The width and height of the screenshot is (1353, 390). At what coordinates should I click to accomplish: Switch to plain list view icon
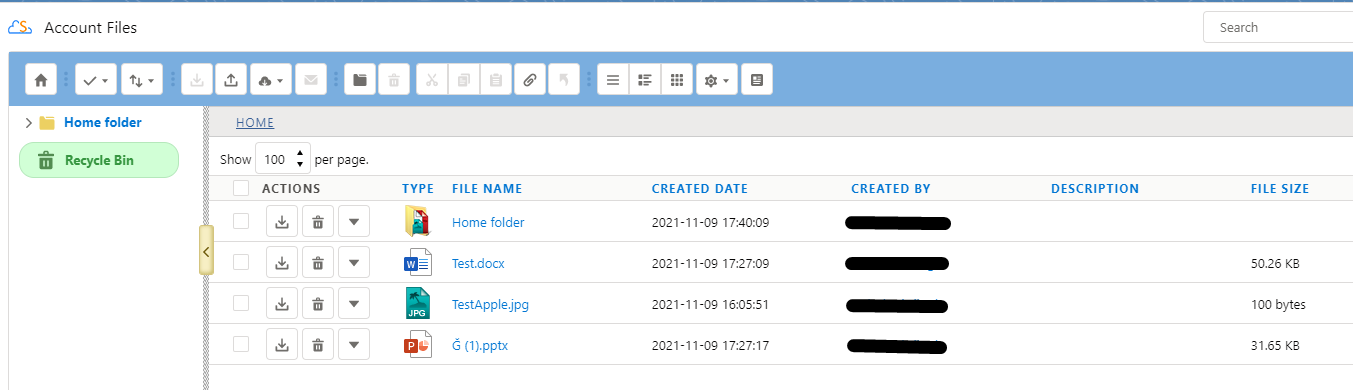pos(613,80)
